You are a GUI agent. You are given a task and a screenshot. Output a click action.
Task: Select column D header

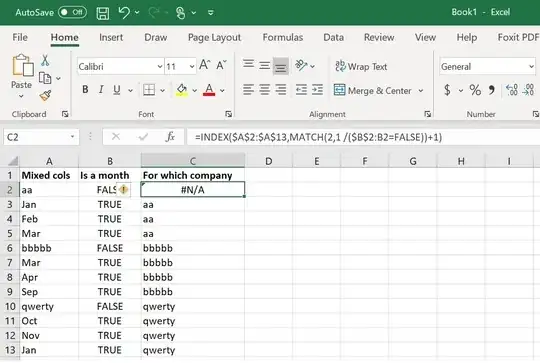click(269, 161)
